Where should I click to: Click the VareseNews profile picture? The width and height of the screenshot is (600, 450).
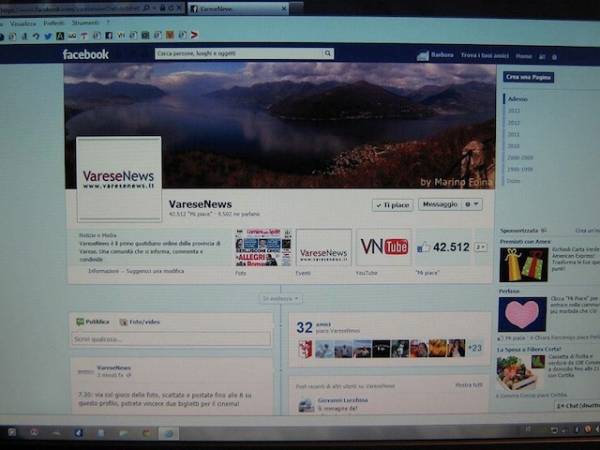click(x=119, y=179)
